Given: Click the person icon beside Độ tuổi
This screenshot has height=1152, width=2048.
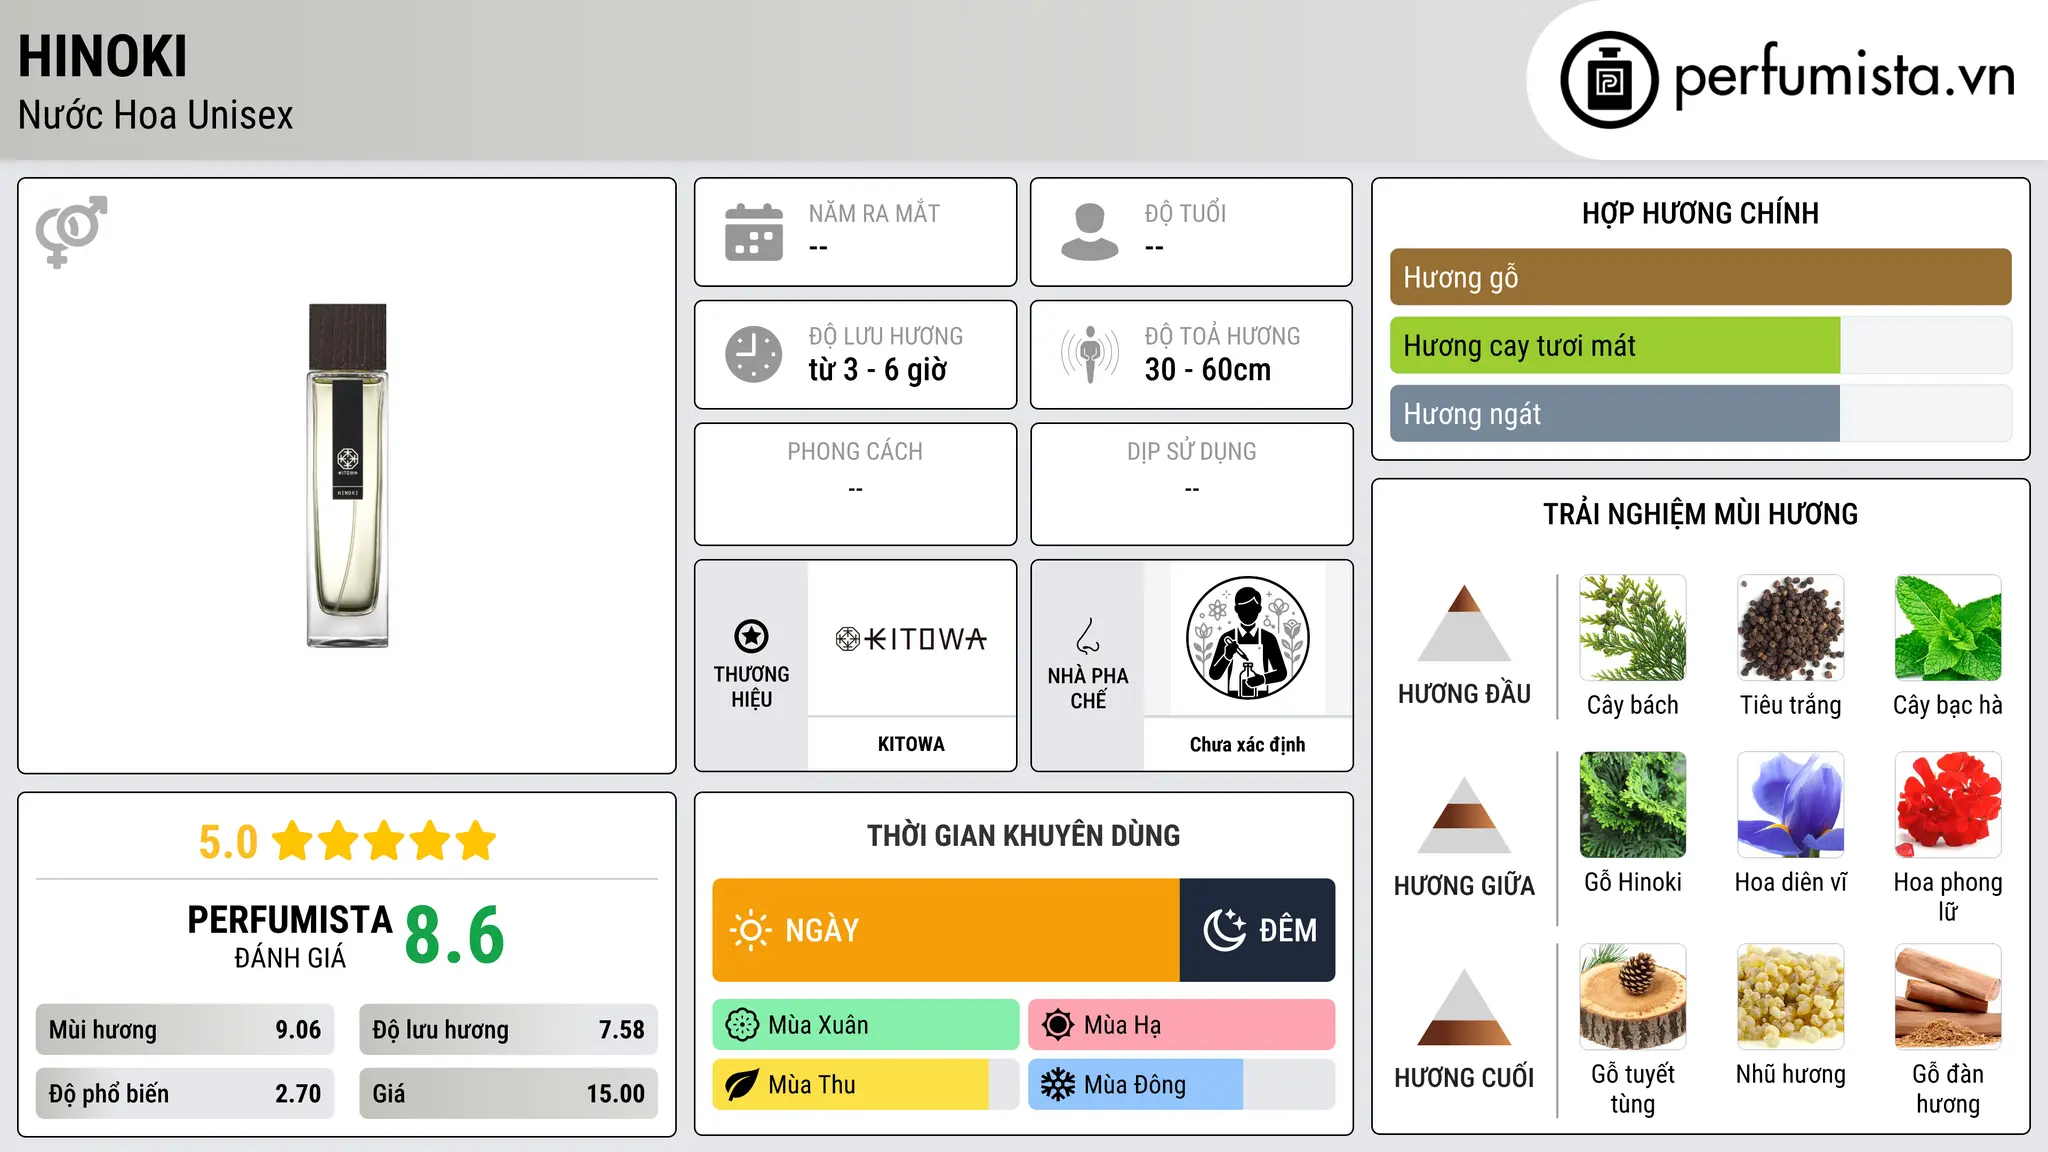Looking at the screenshot, I should (1090, 232).
